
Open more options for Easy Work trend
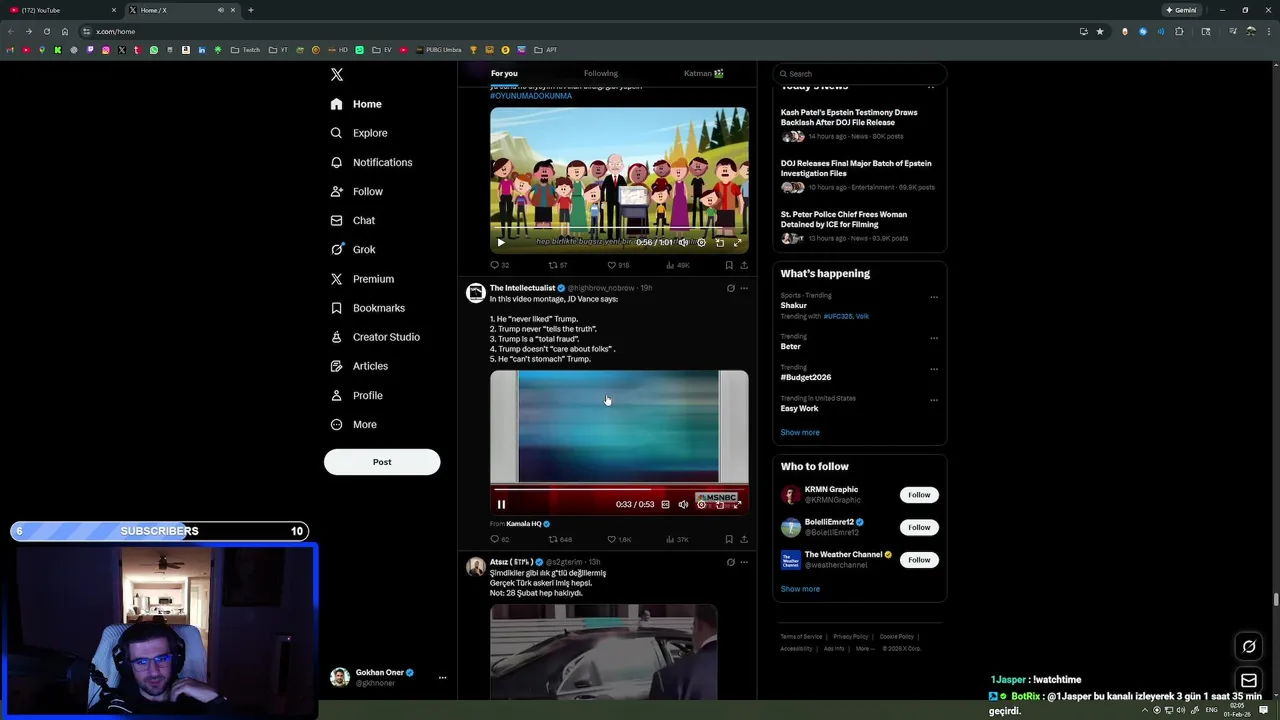tap(934, 400)
